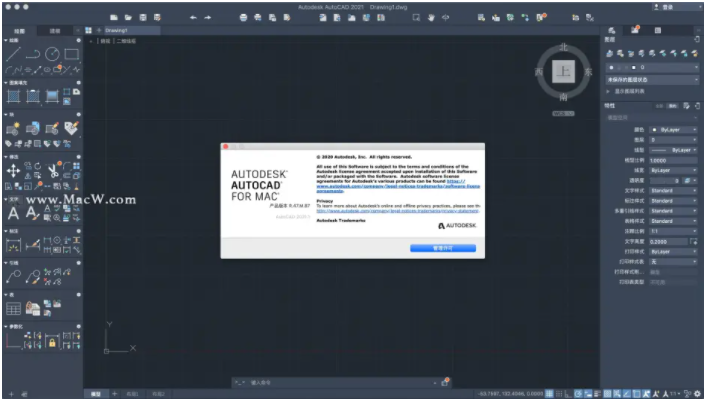The width and height of the screenshot is (704, 400).
Task: Click the Print icon in the toolbar
Action: pyautogui.click(x=243, y=18)
